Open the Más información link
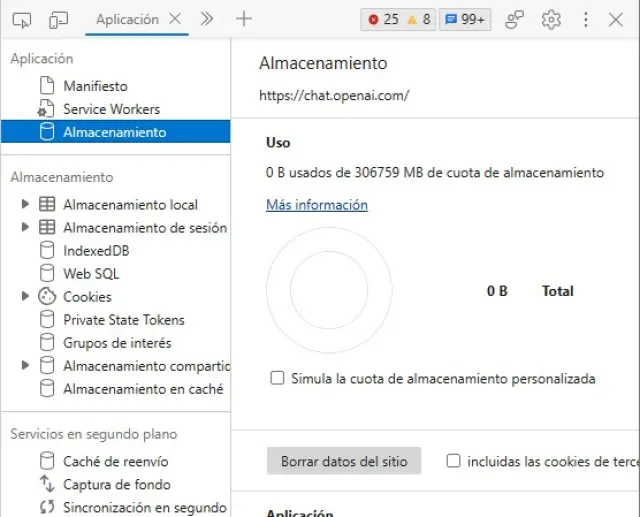This screenshot has height=517, width=640. pos(317,205)
